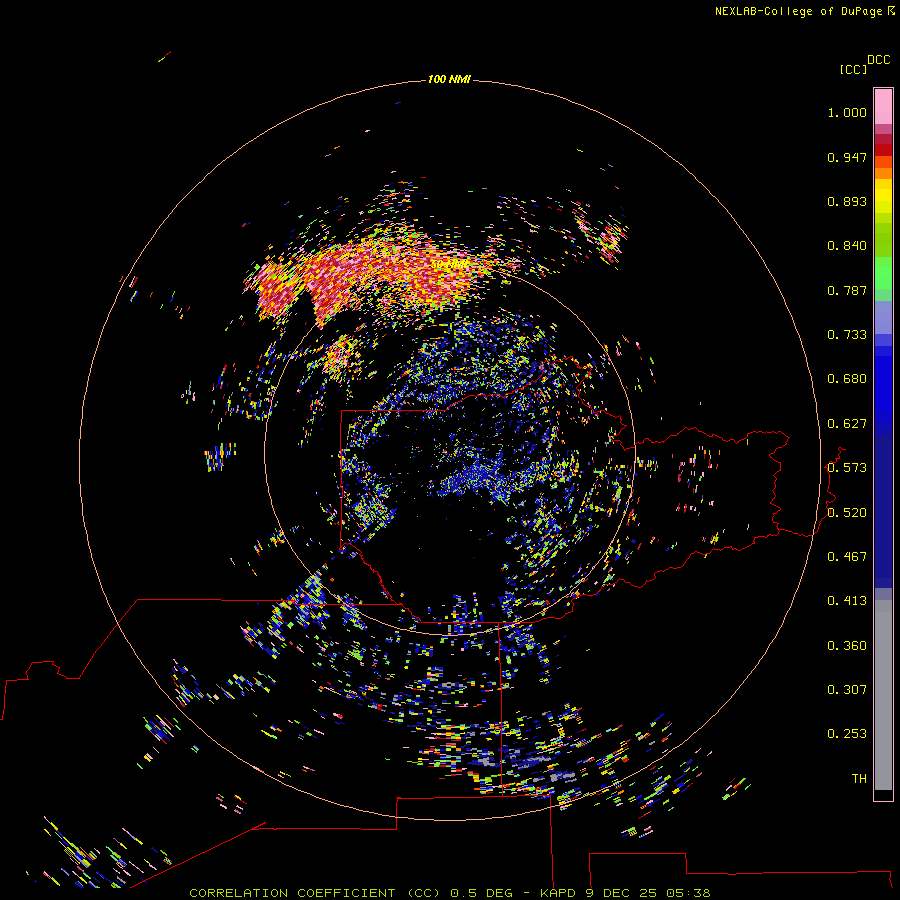Click the 0.467 legend value
This screenshot has height=900, width=900.
847,557
